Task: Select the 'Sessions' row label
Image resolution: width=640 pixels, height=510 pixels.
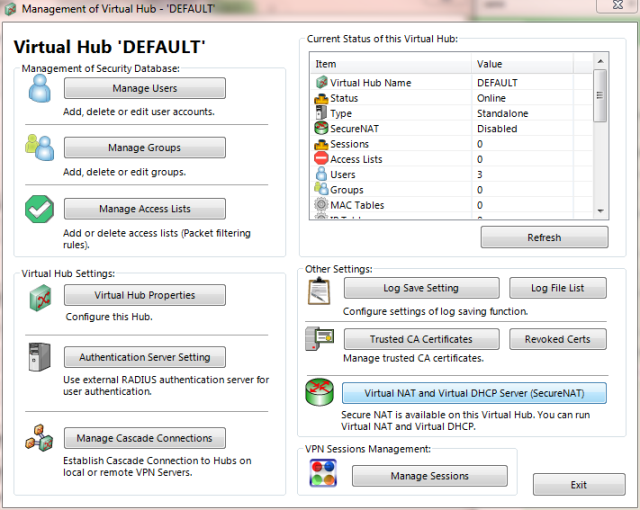Action: (x=349, y=144)
